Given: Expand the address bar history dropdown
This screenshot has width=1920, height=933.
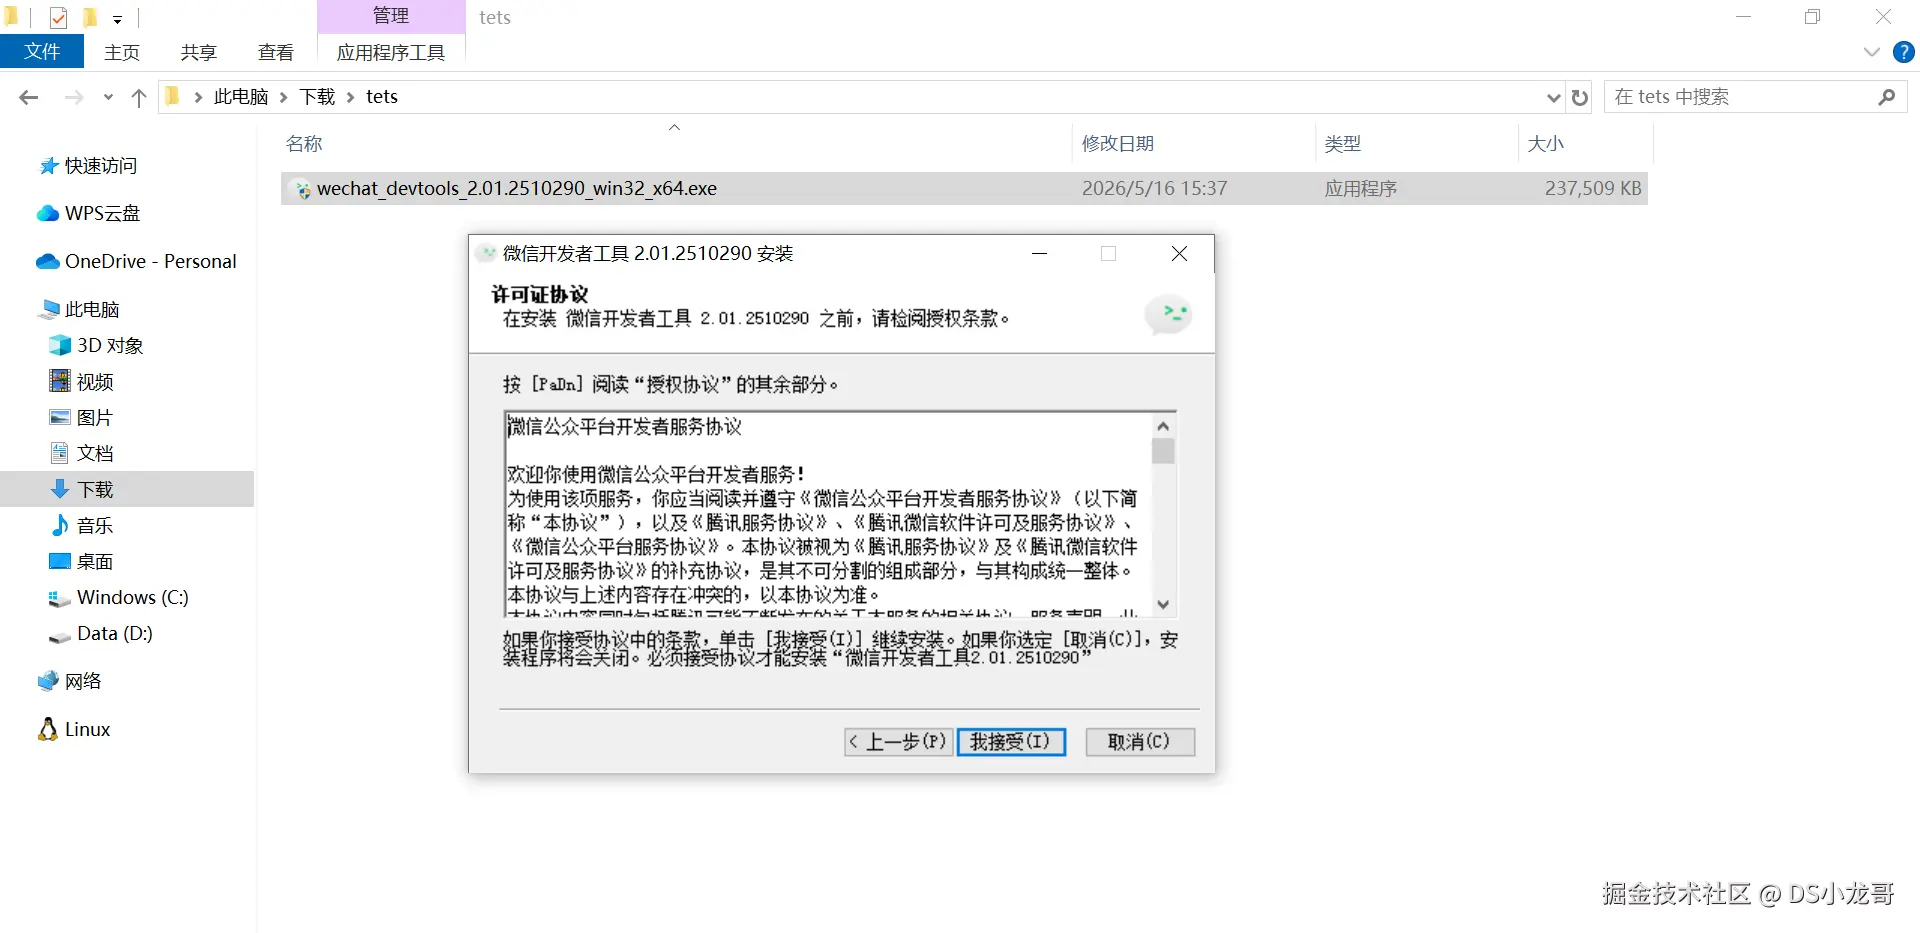Looking at the screenshot, I should 1553,97.
